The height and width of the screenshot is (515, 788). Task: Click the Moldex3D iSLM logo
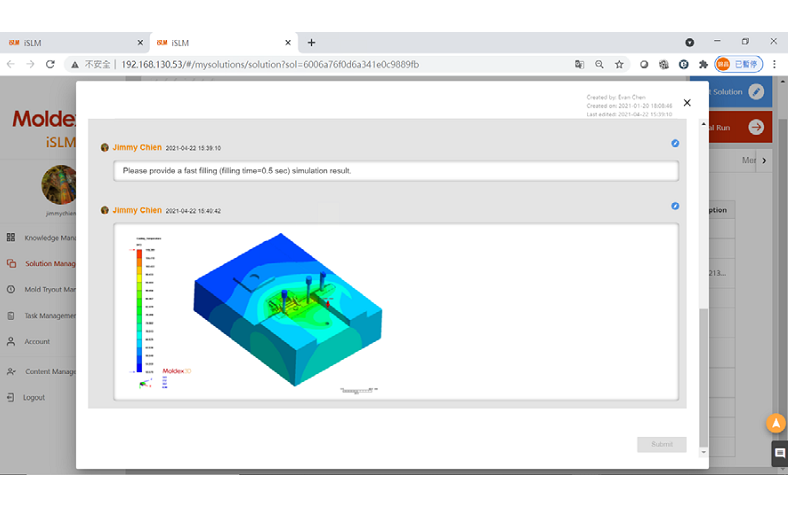coord(44,129)
